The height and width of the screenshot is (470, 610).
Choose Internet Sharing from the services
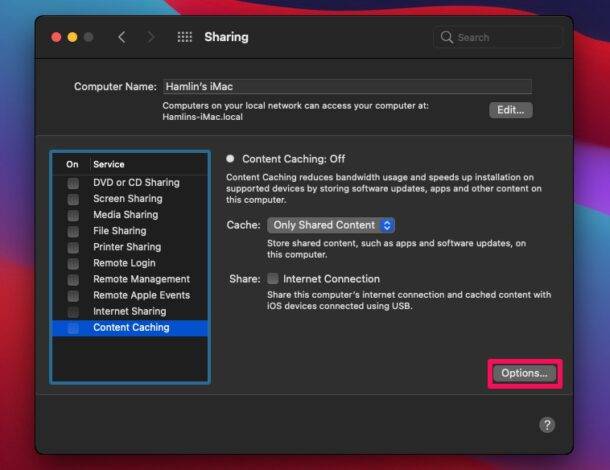click(129, 312)
